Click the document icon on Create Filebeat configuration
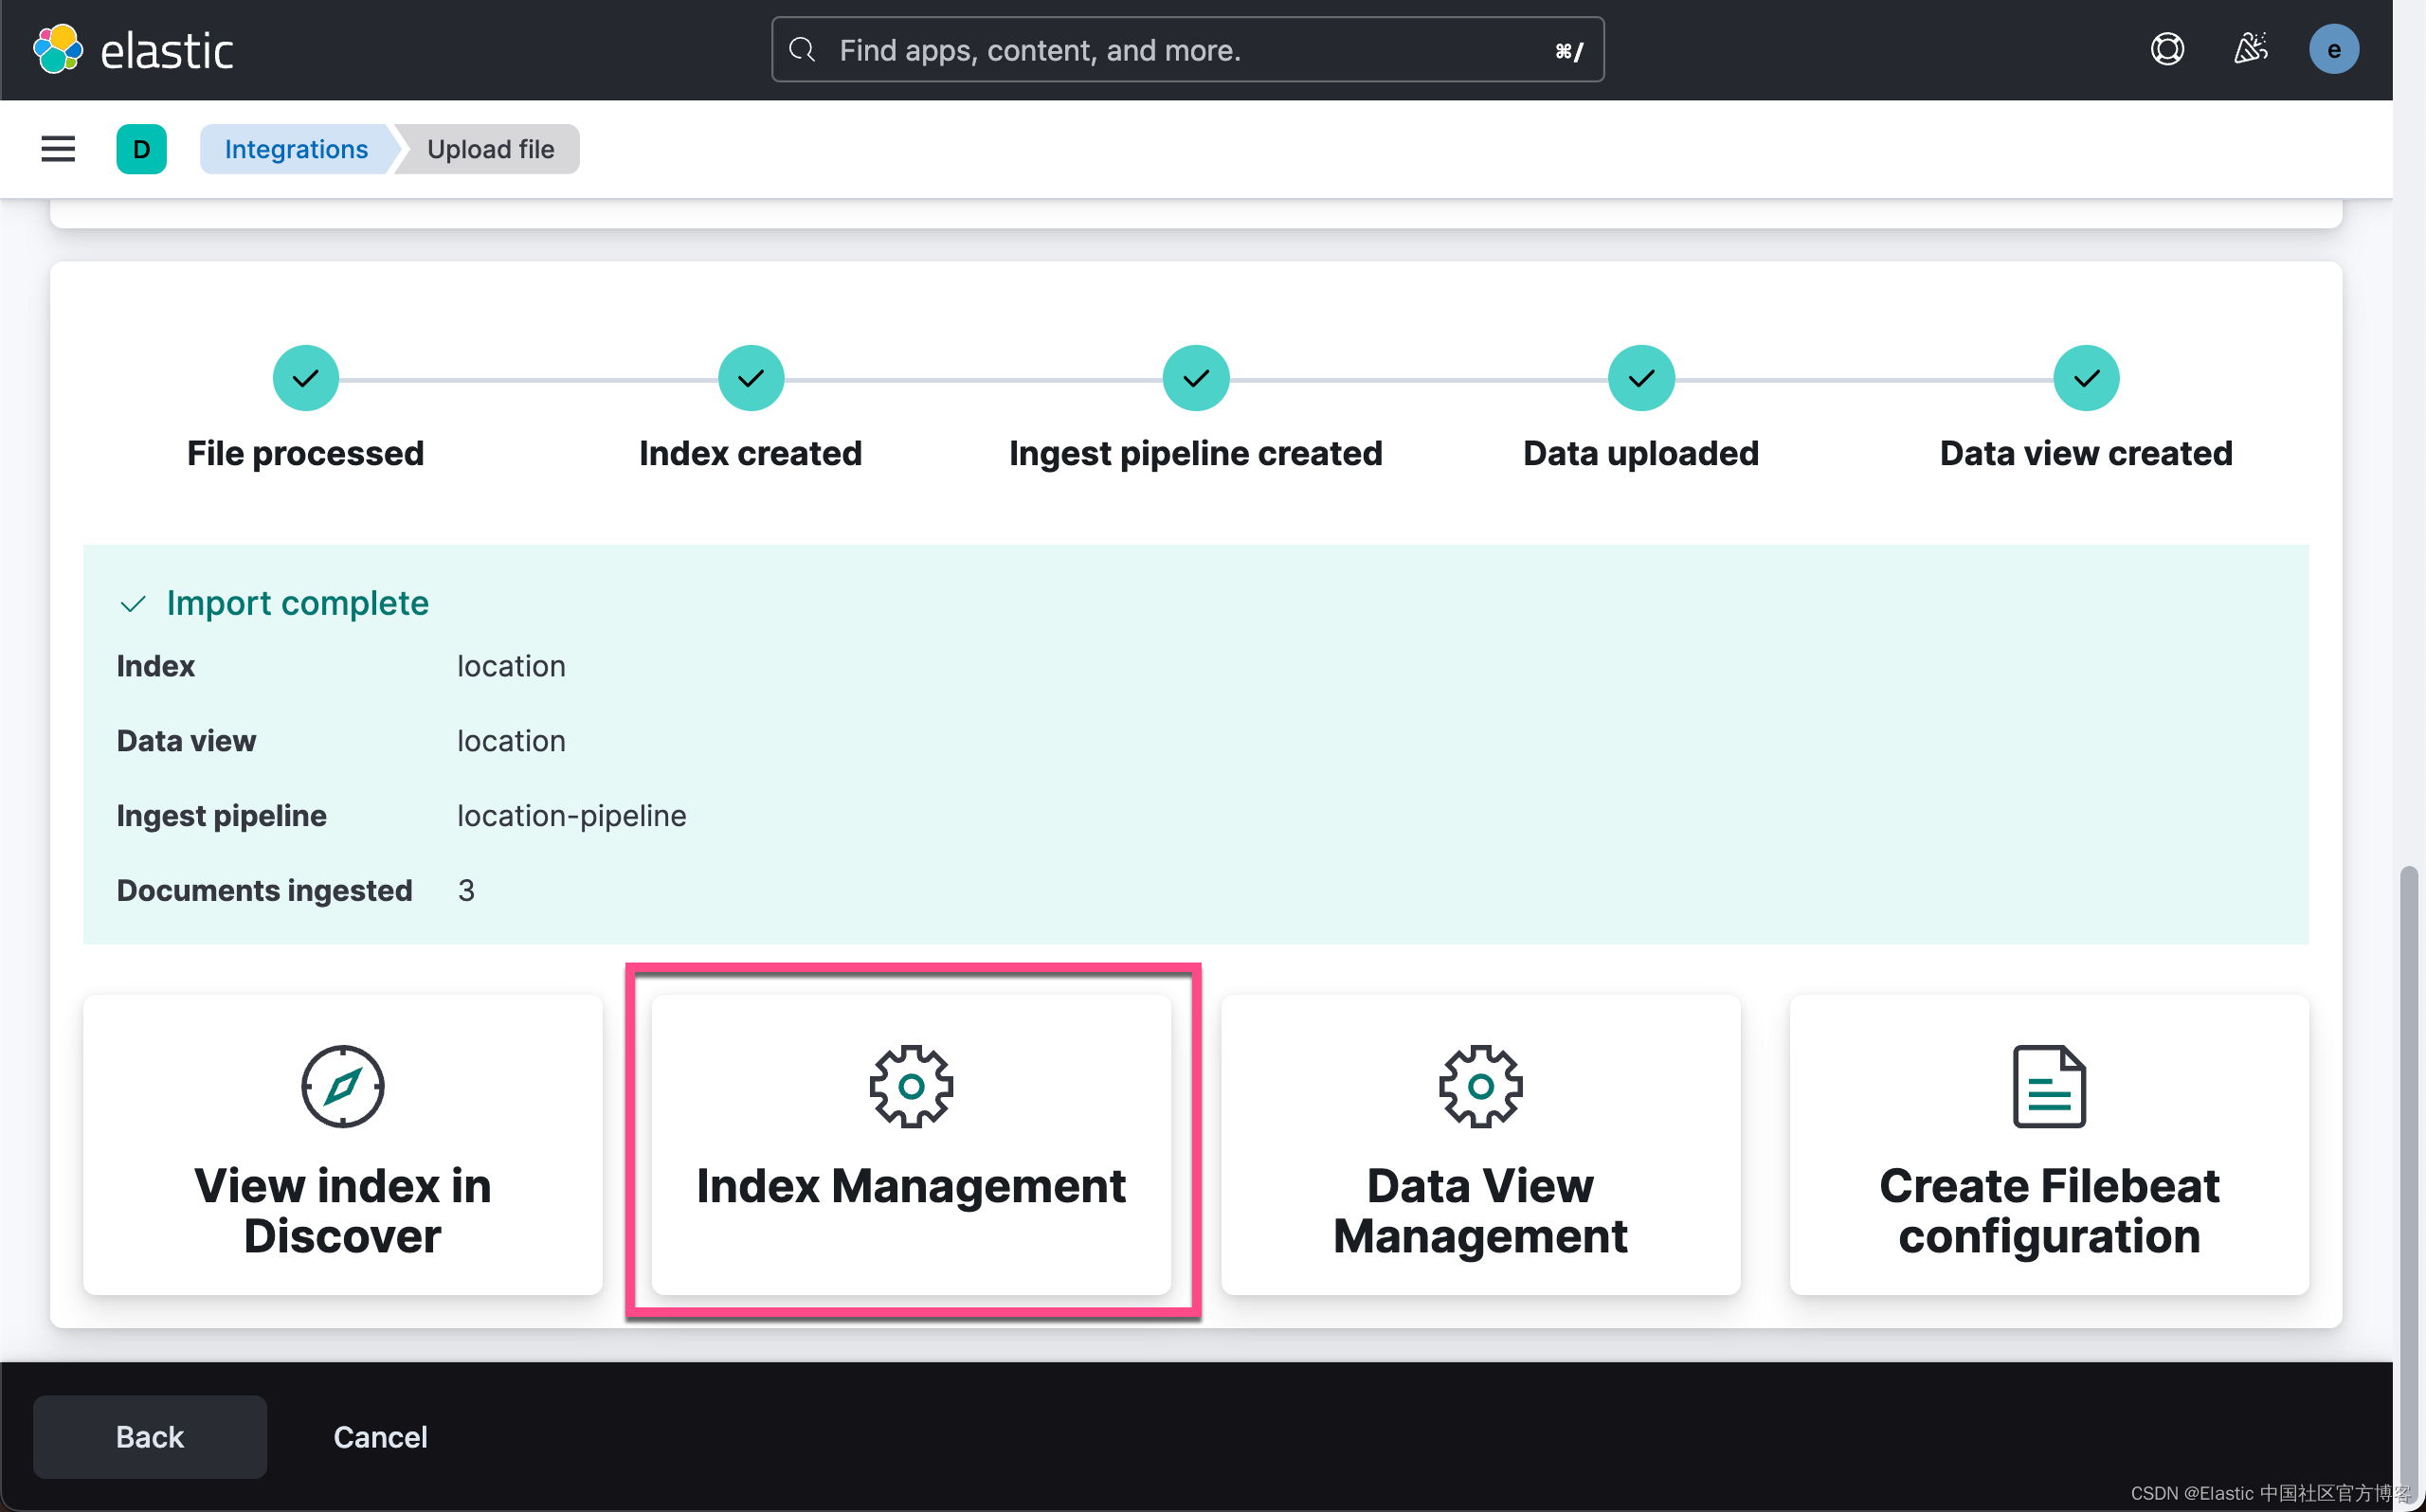The image size is (2426, 1512). tap(2048, 1087)
